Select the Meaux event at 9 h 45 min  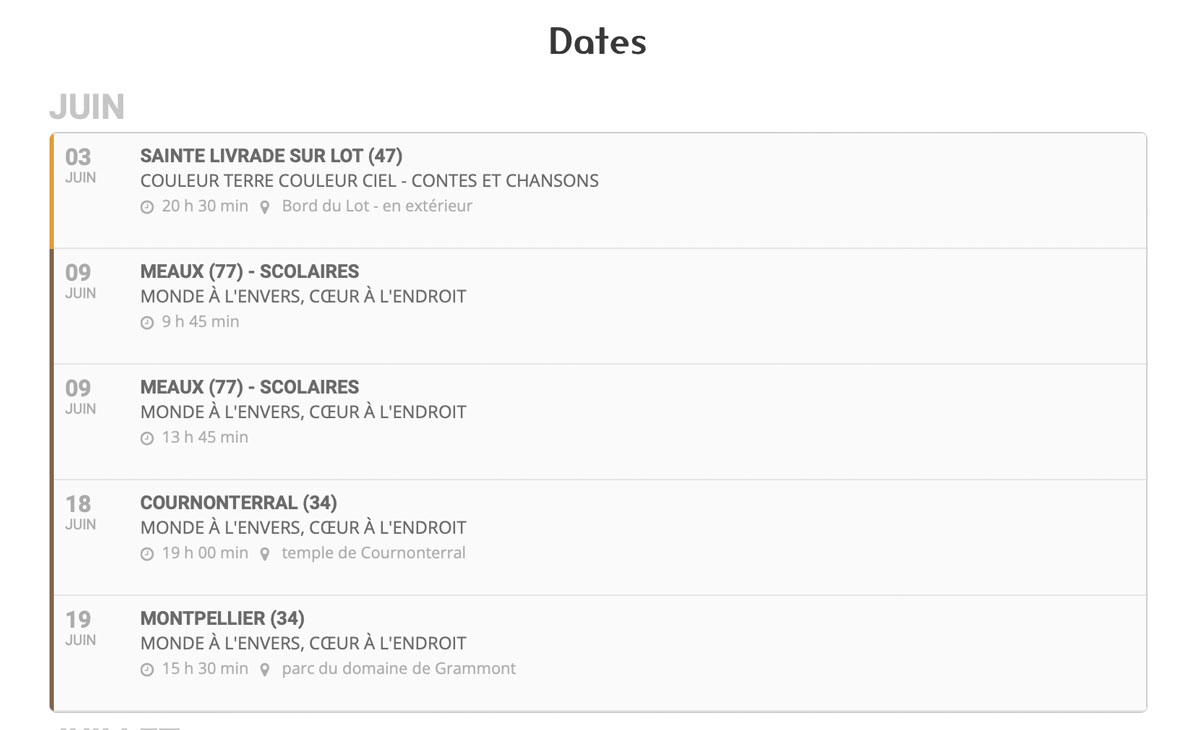click(249, 272)
